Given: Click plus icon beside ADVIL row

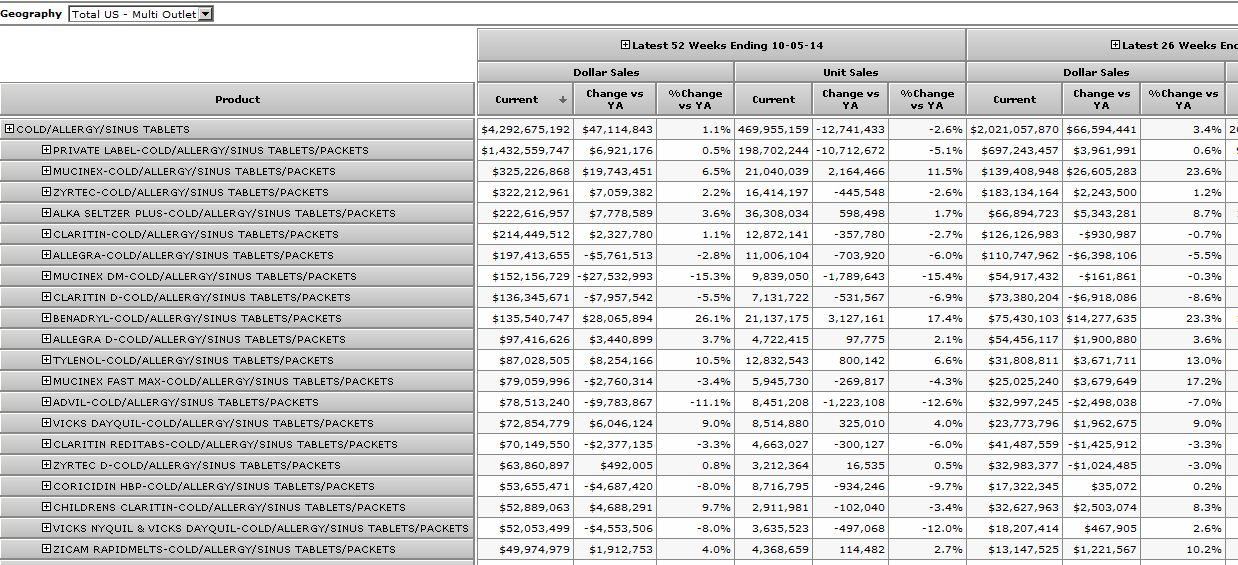Looking at the screenshot, I should pos(46,402).
